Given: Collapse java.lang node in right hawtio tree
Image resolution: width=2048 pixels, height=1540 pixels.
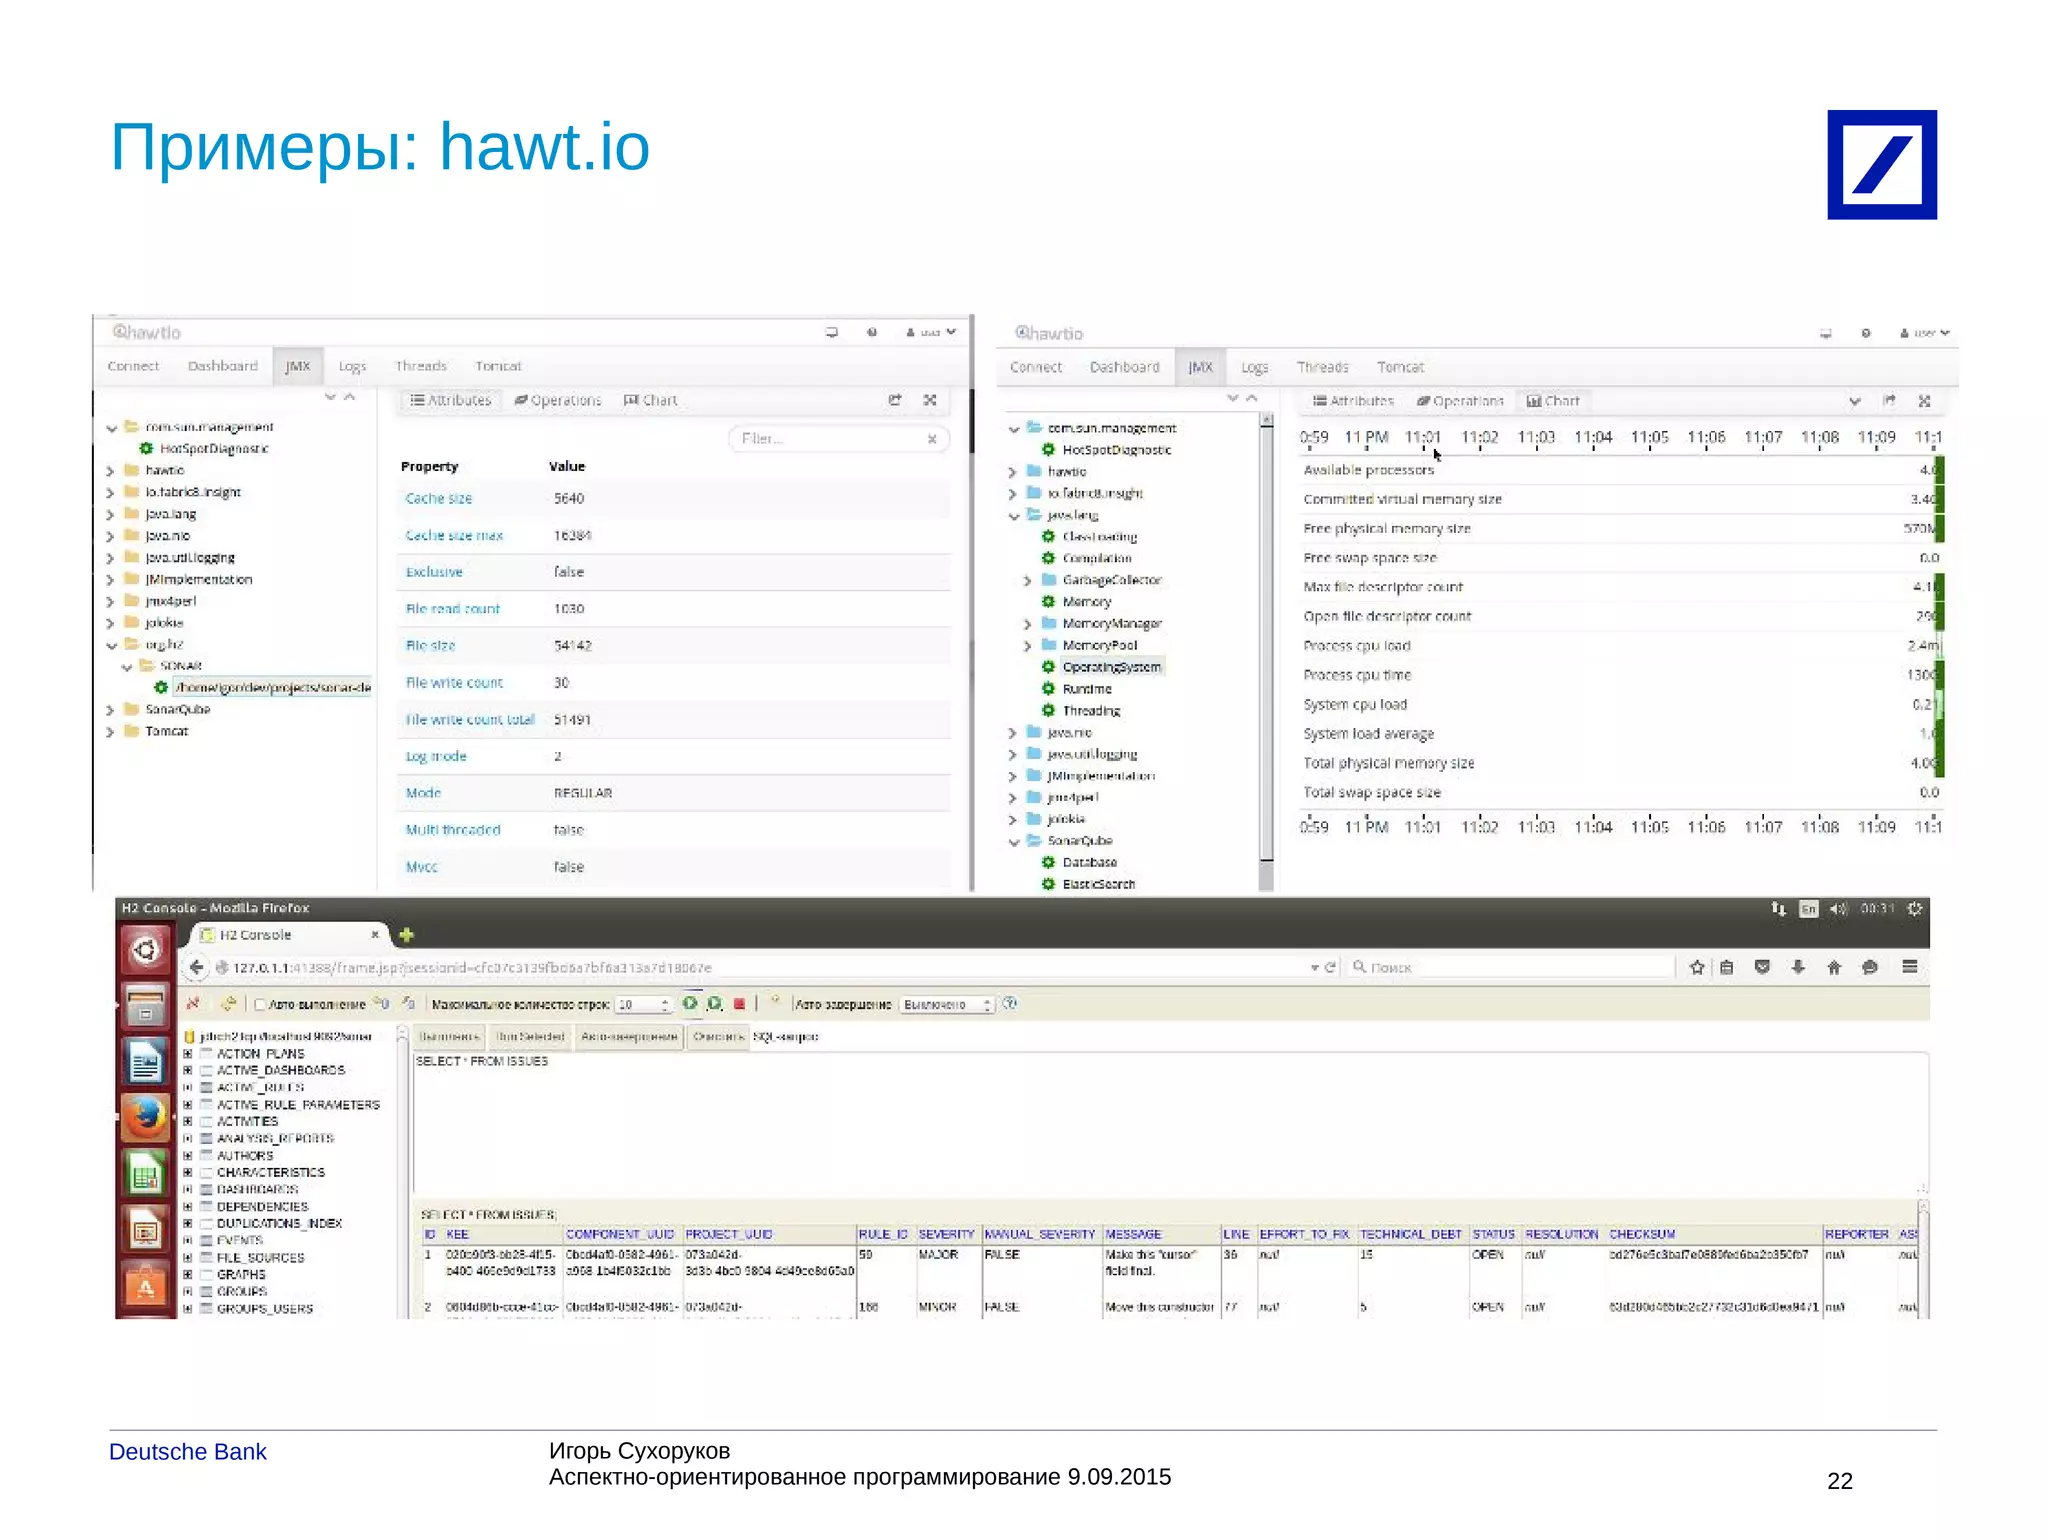Looking at the screenshot, I should pyautogui.click(x=1013, y=516).
